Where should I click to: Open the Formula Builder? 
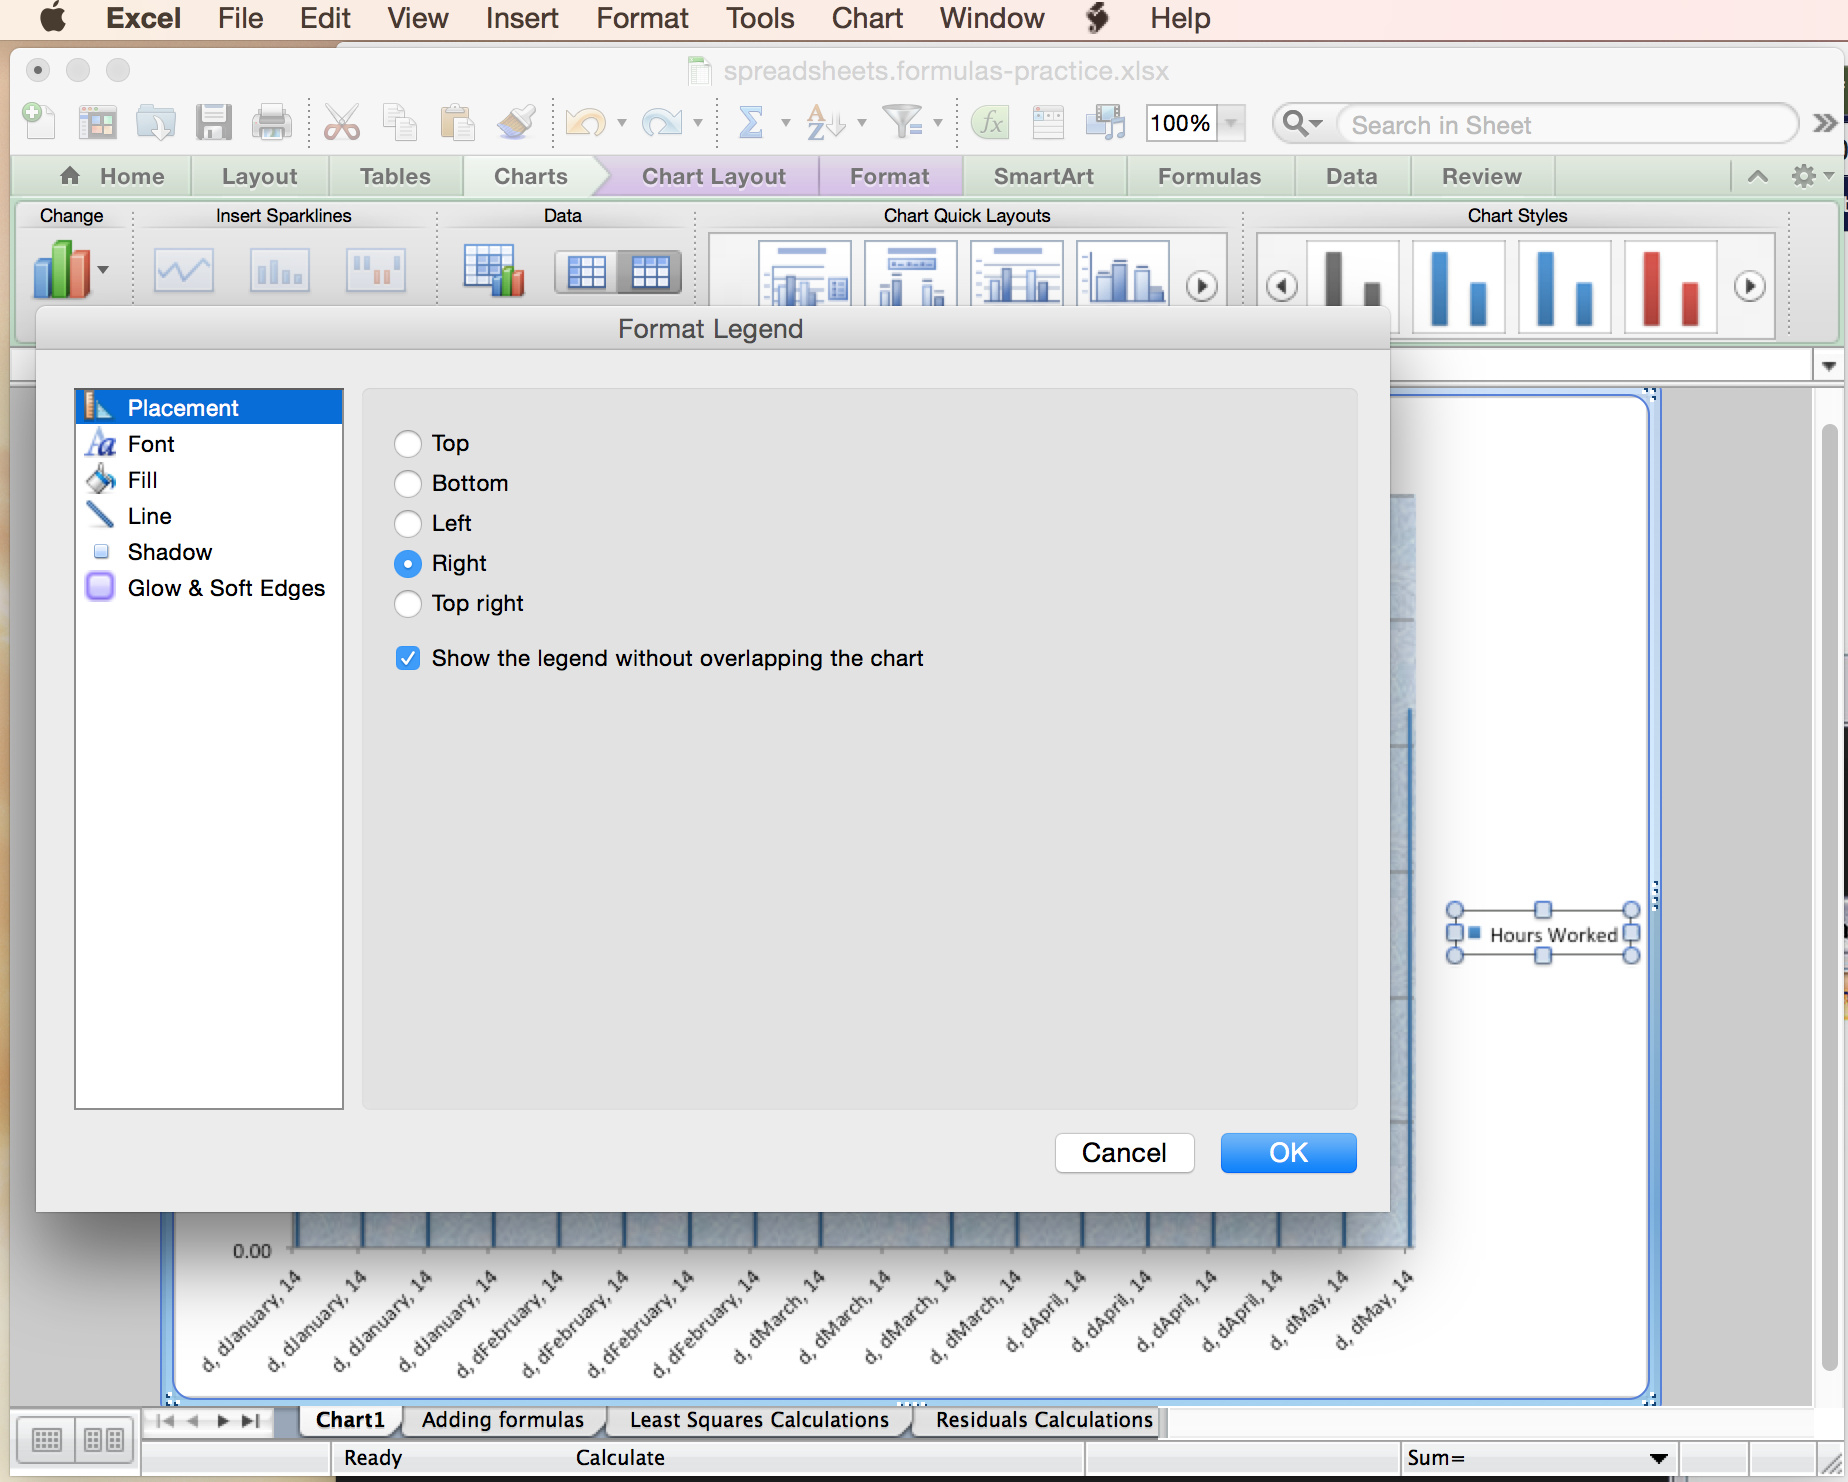988,122
